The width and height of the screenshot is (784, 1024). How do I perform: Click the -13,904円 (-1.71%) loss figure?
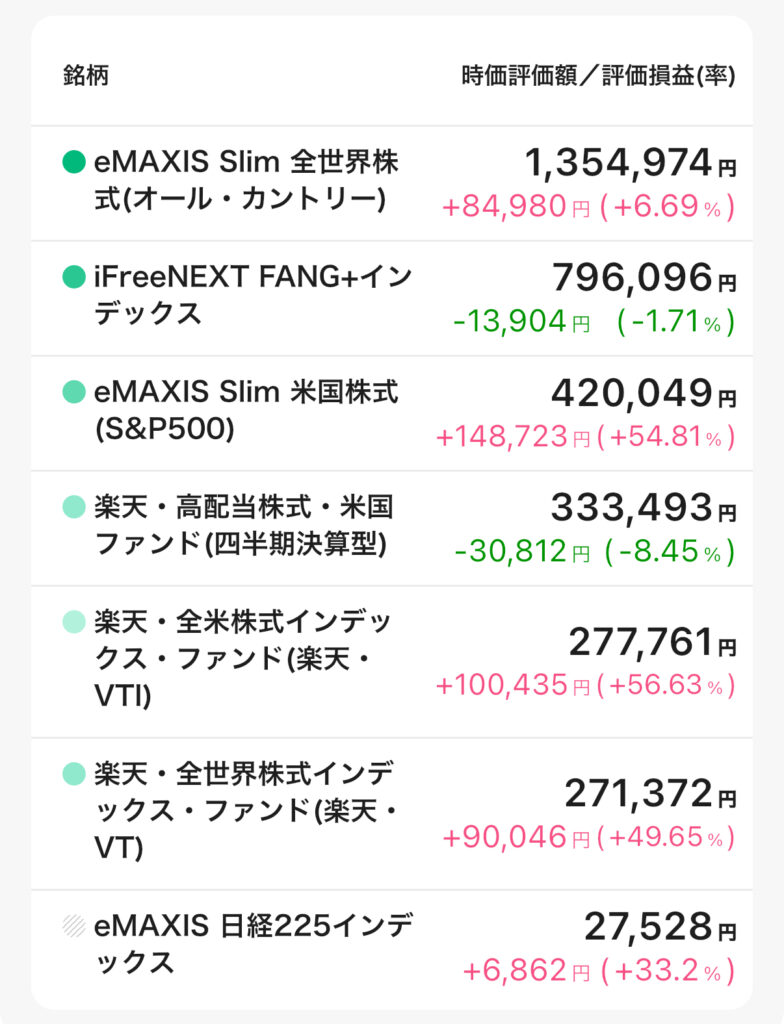click(594, 321)
